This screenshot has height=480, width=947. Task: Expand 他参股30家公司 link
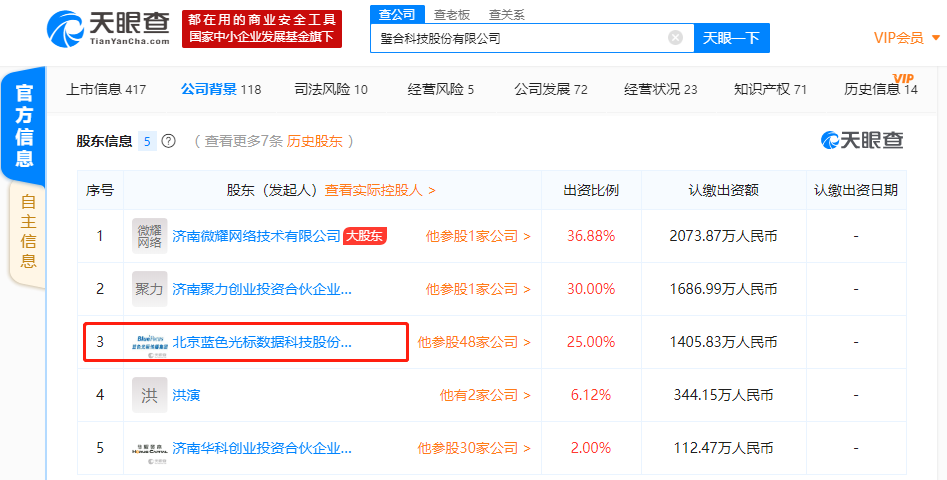tap(474, 449)
